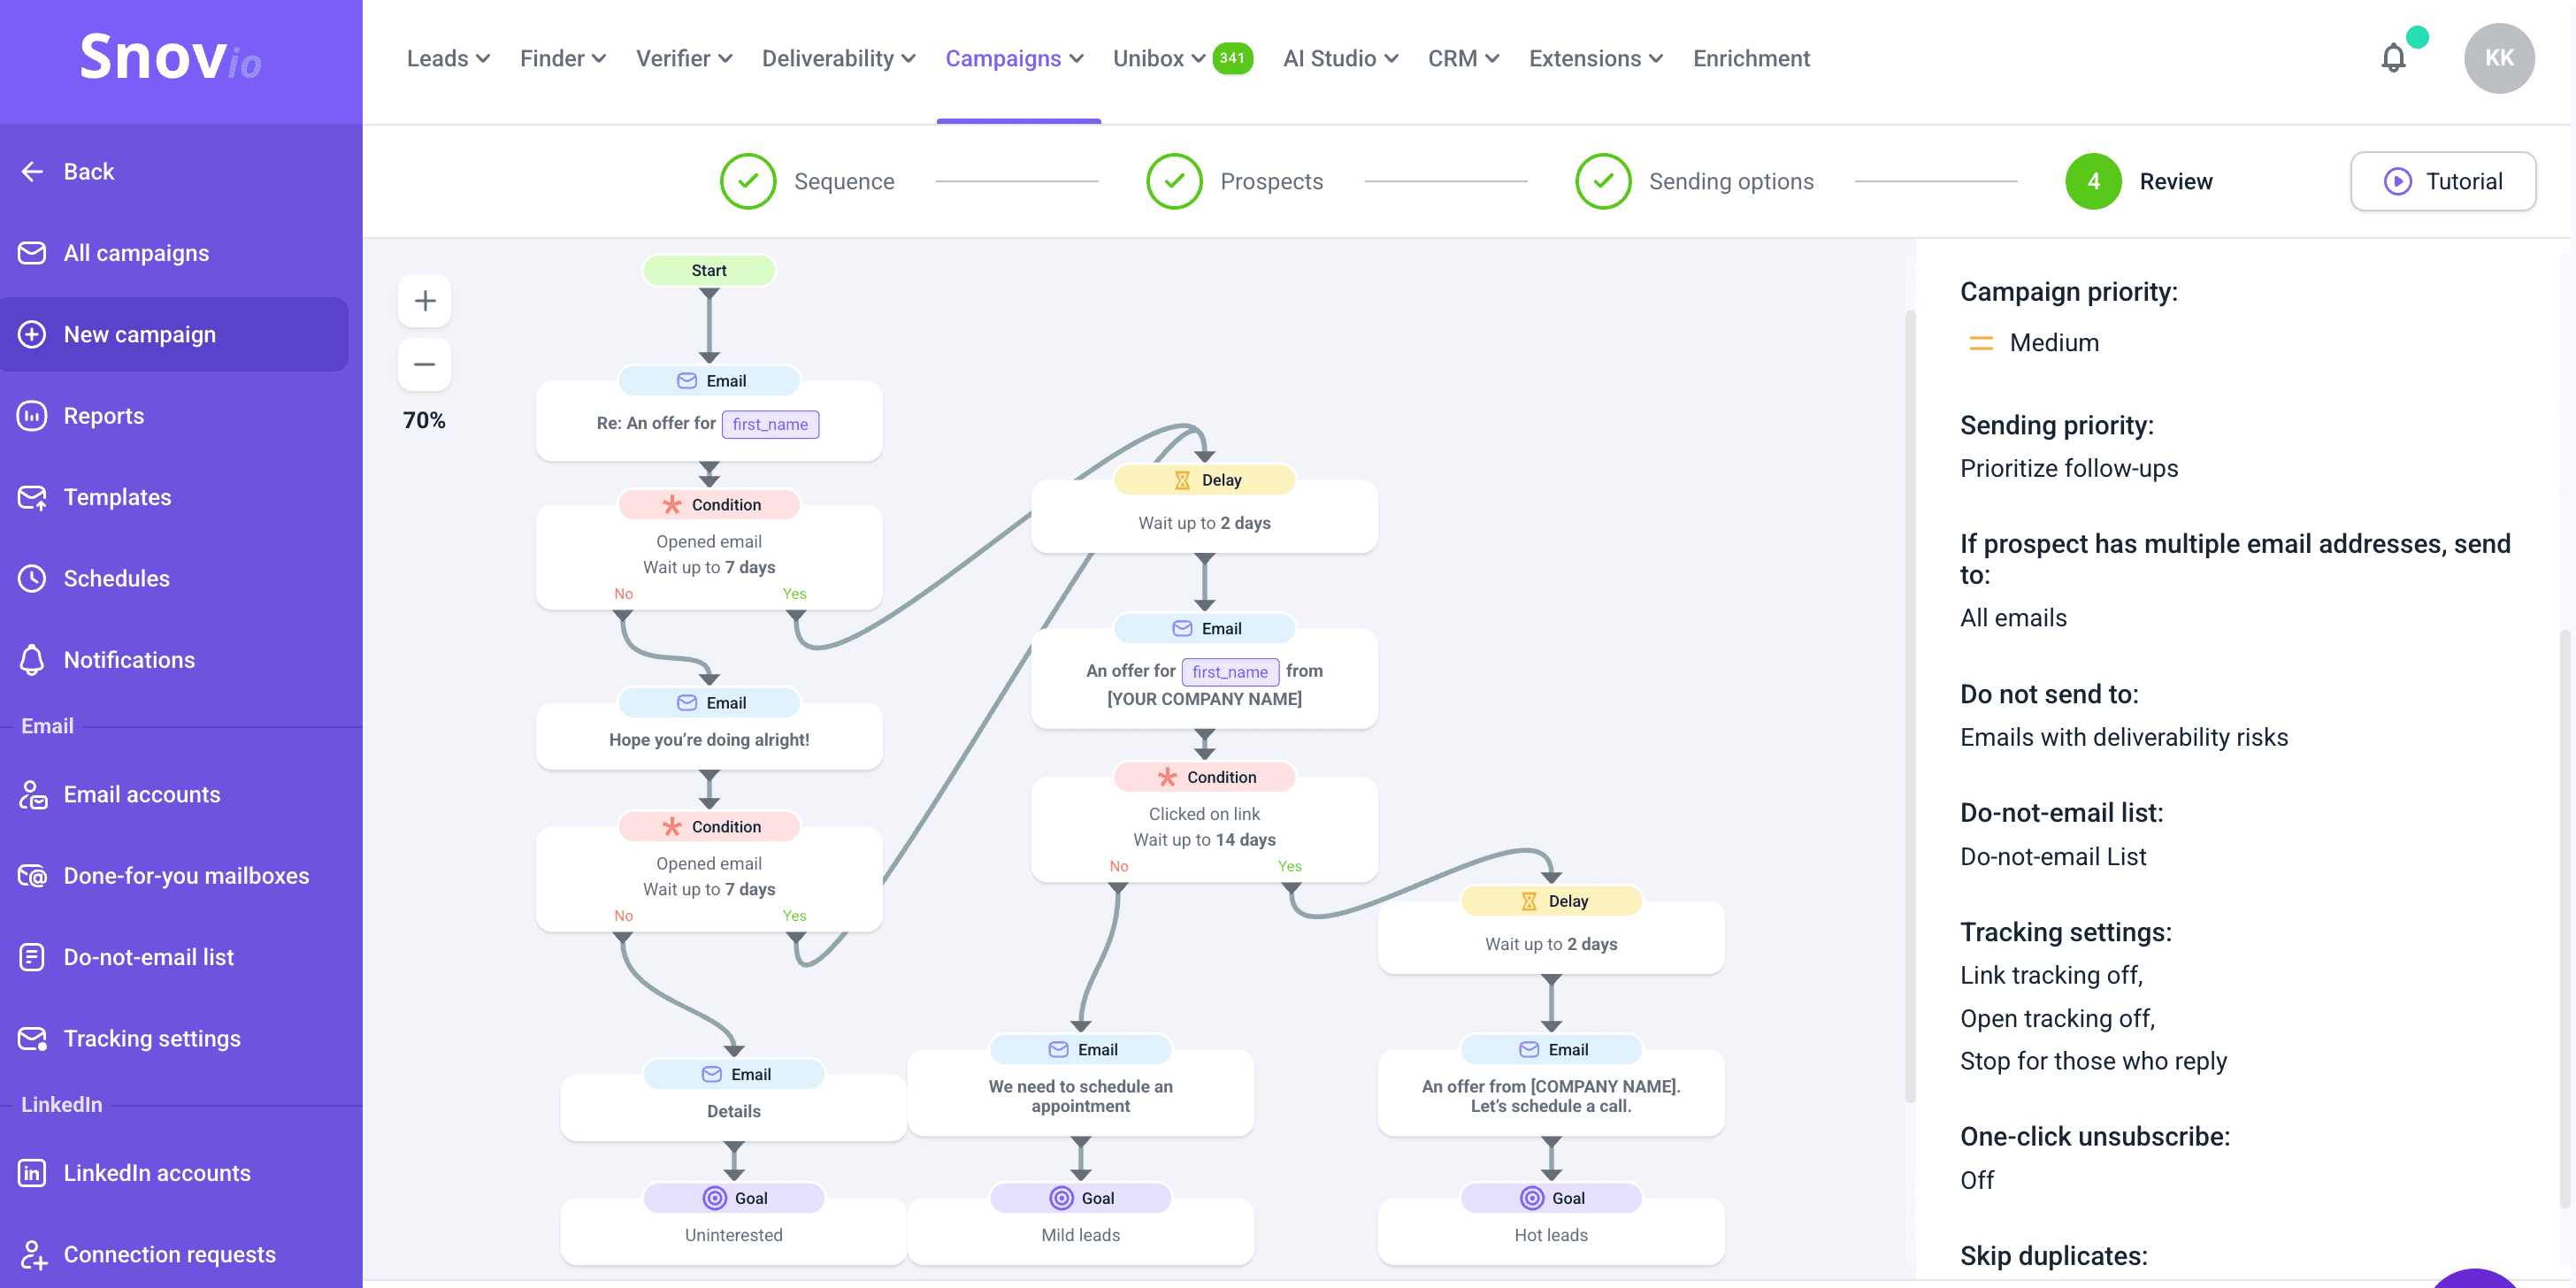Click the zoom out minus control
This screenshot has width=2576, height=1288.
(424, 364)
